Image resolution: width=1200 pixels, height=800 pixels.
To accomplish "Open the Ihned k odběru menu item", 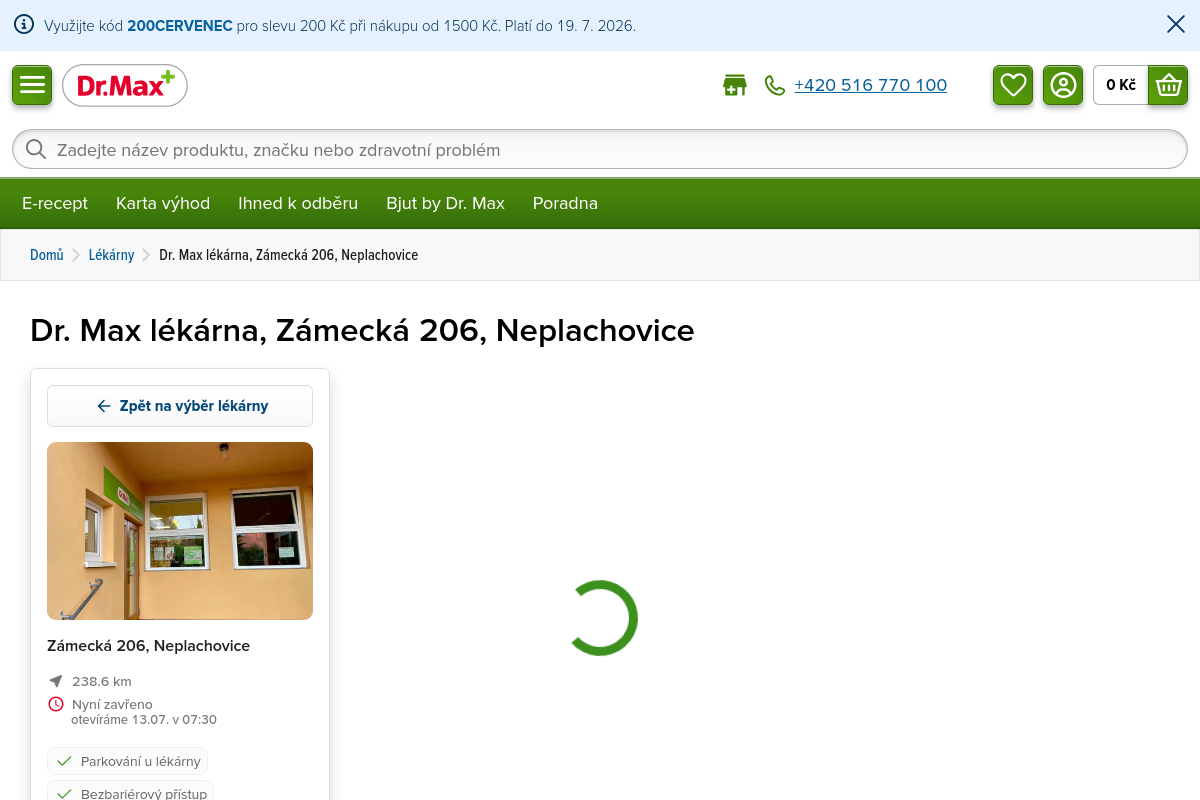I will coord(298,203).
